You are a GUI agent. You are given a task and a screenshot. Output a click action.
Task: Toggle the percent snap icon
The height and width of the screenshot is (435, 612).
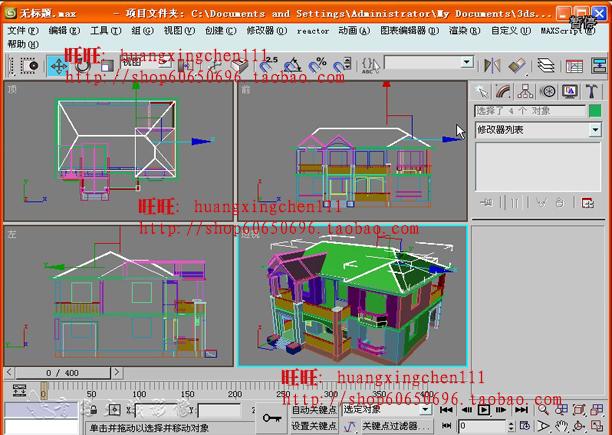(317, 65)
